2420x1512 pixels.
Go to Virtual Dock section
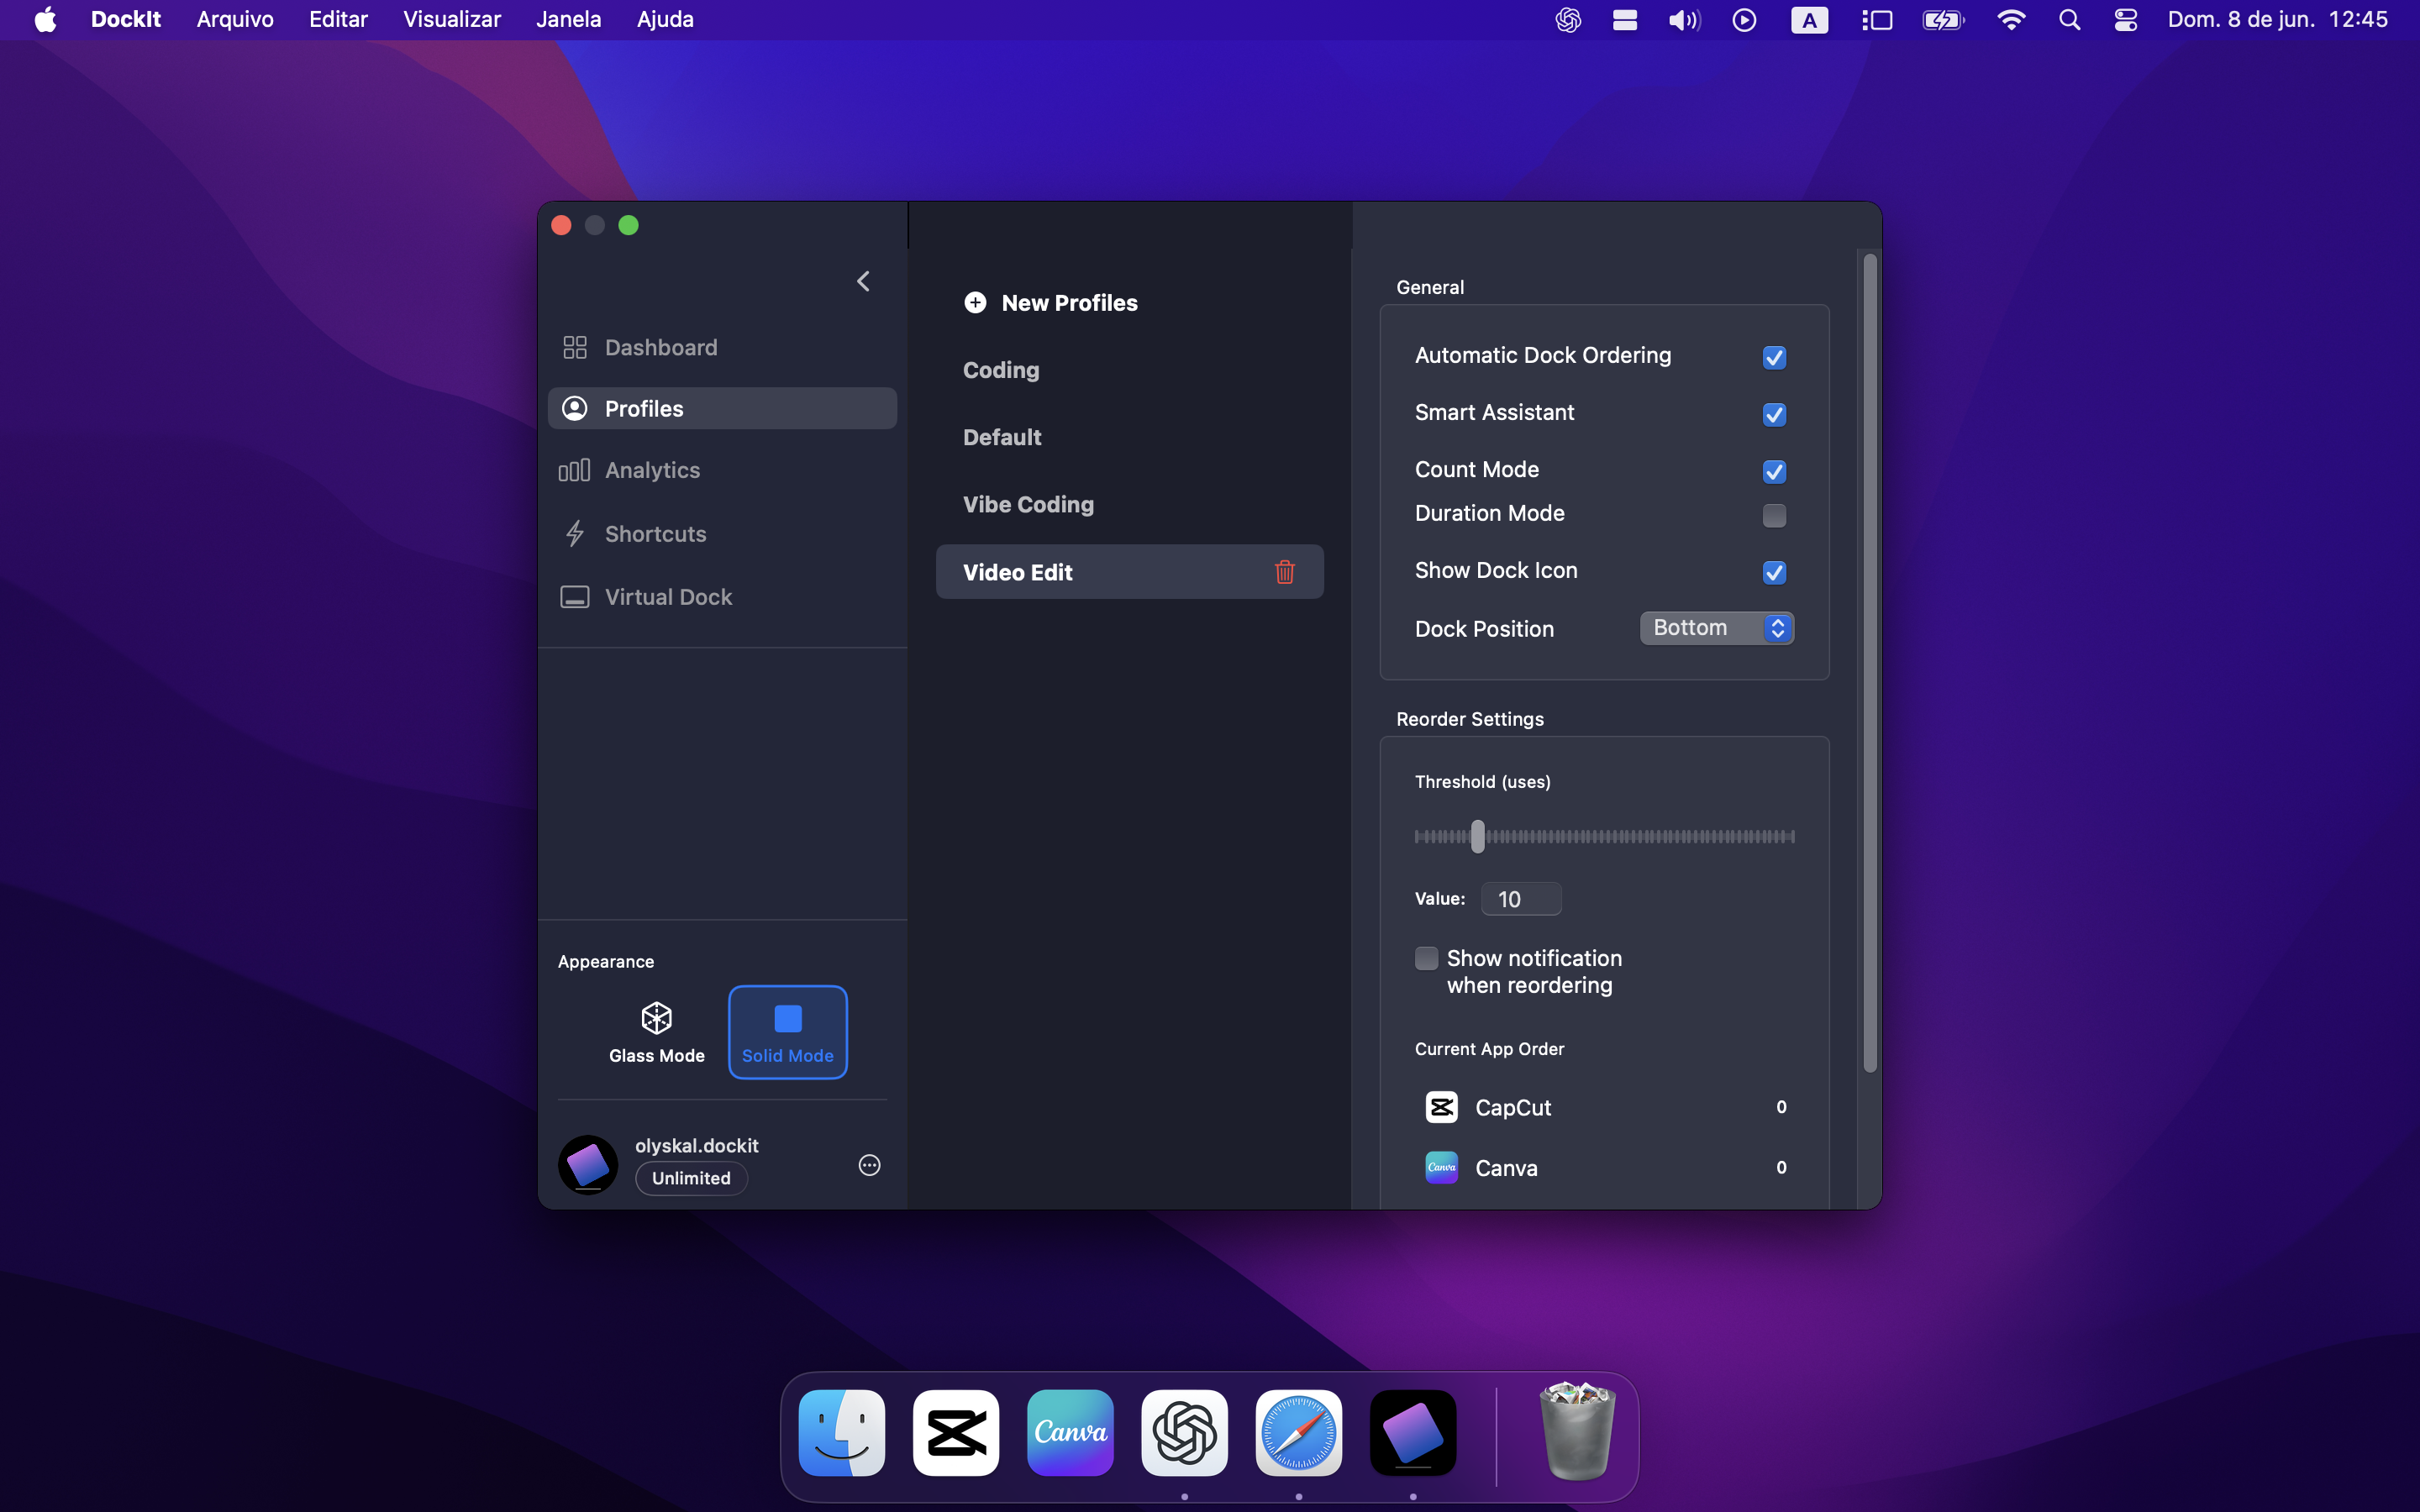click(x=668, y=597)
